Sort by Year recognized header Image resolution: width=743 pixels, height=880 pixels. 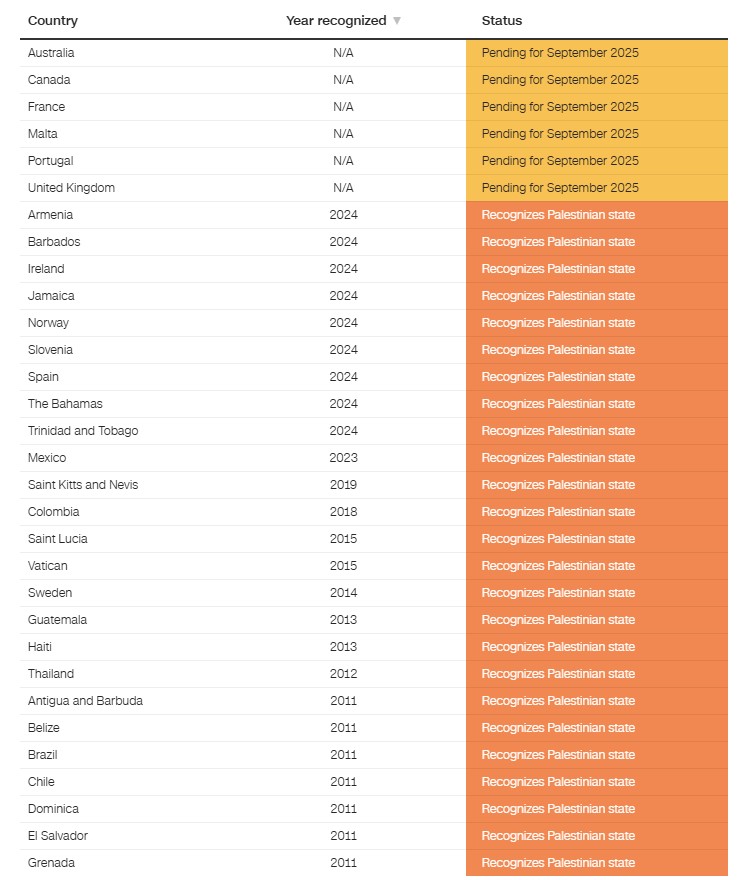pos(336,21)
